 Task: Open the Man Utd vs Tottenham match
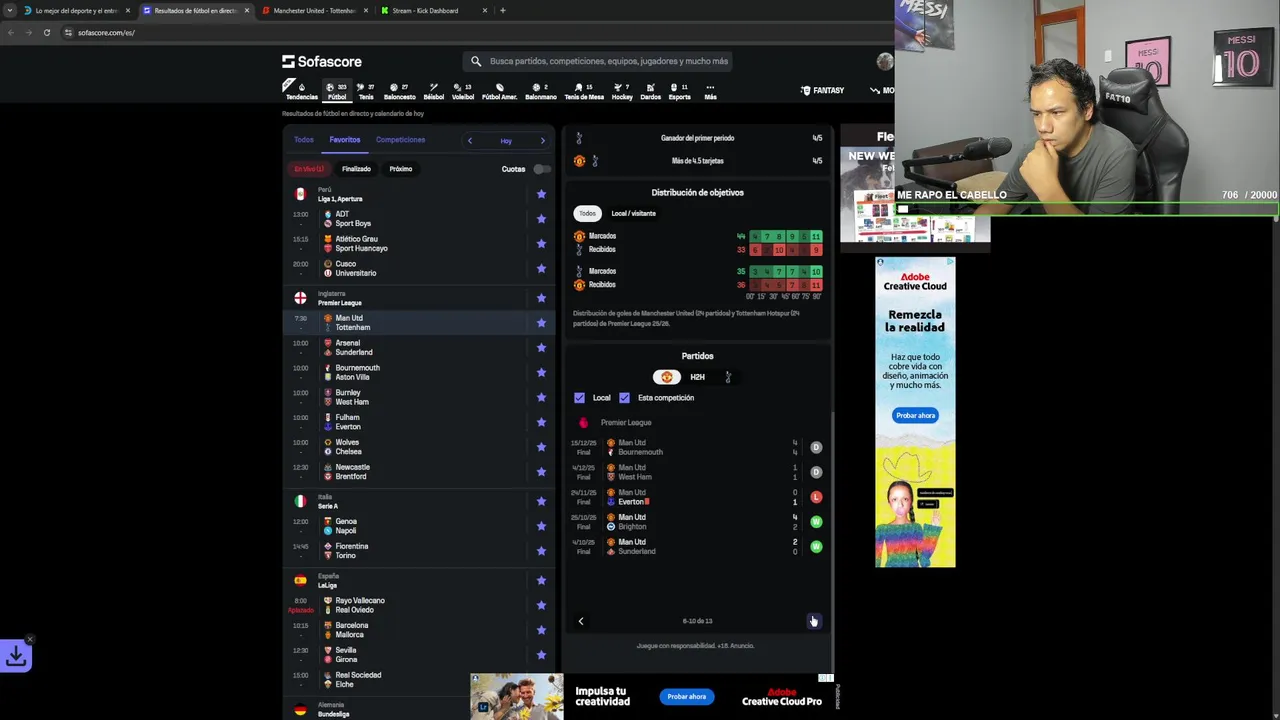(x=420, y=323)
